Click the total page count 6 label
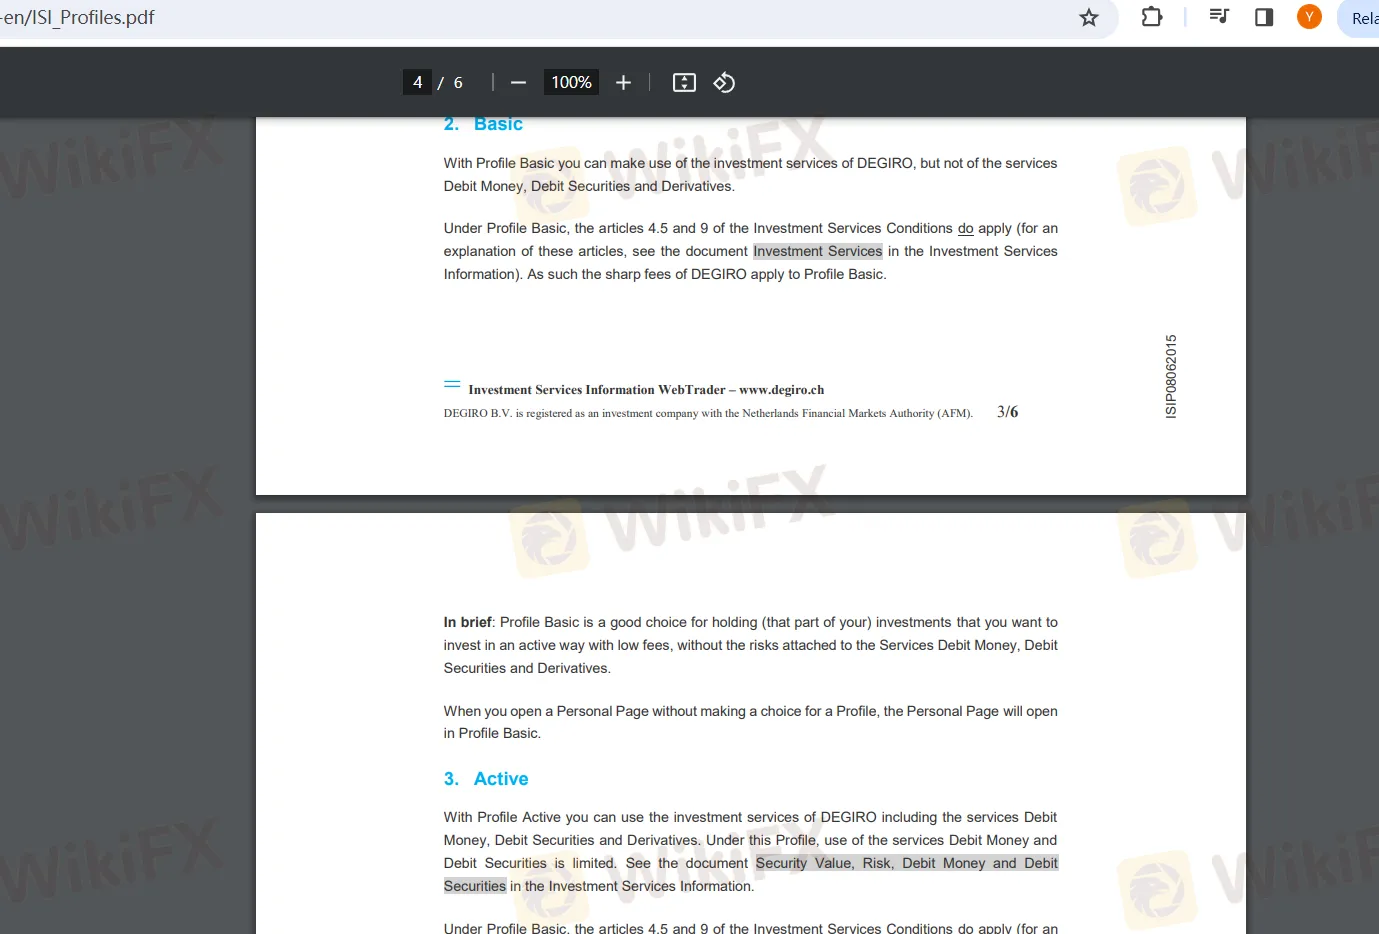Screen dimensions: 1379x934 (458, 83)
